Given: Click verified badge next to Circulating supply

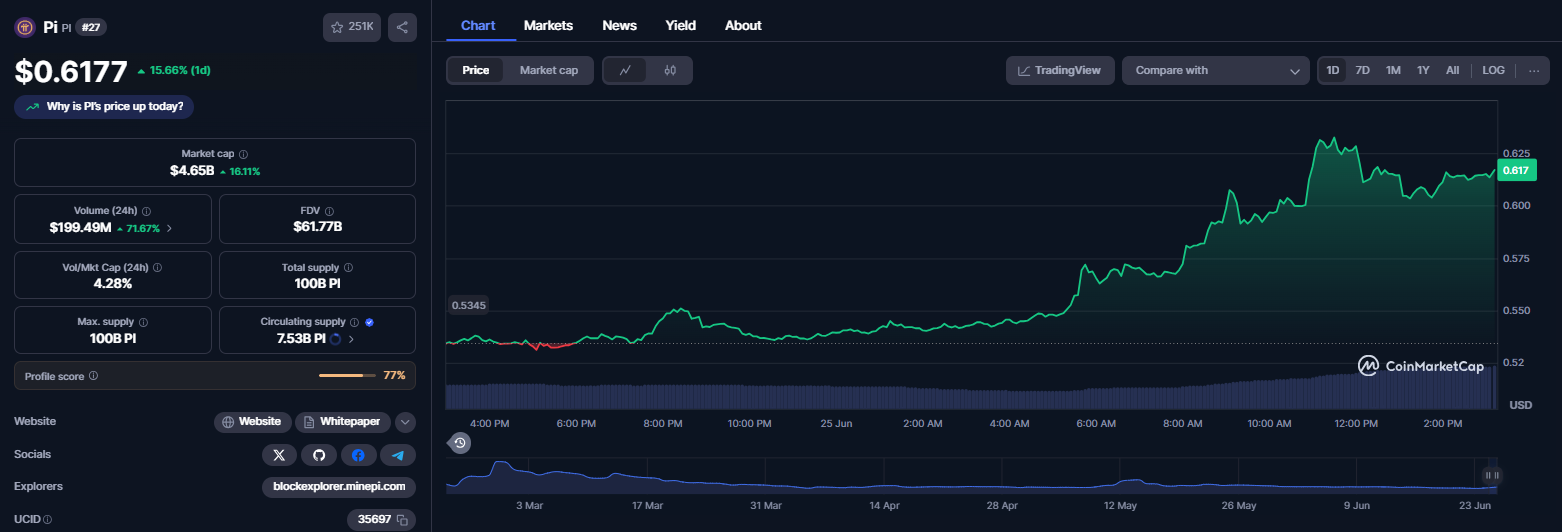Looking at the screenshot, I should coord(369,322).
